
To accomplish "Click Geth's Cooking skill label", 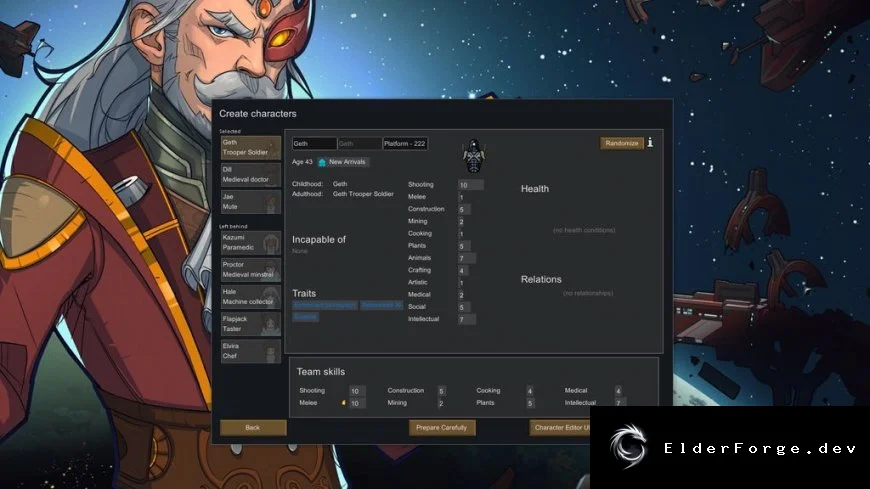I will tap(420, 233).
